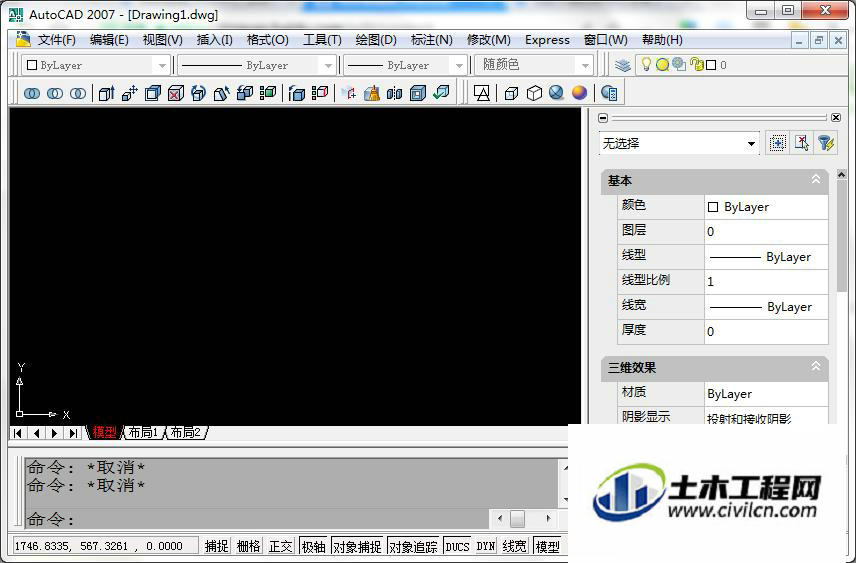The width and height of the screenshot is (856, 563).
Task: Open the 修改(M) menu
Action: [489, 40]
